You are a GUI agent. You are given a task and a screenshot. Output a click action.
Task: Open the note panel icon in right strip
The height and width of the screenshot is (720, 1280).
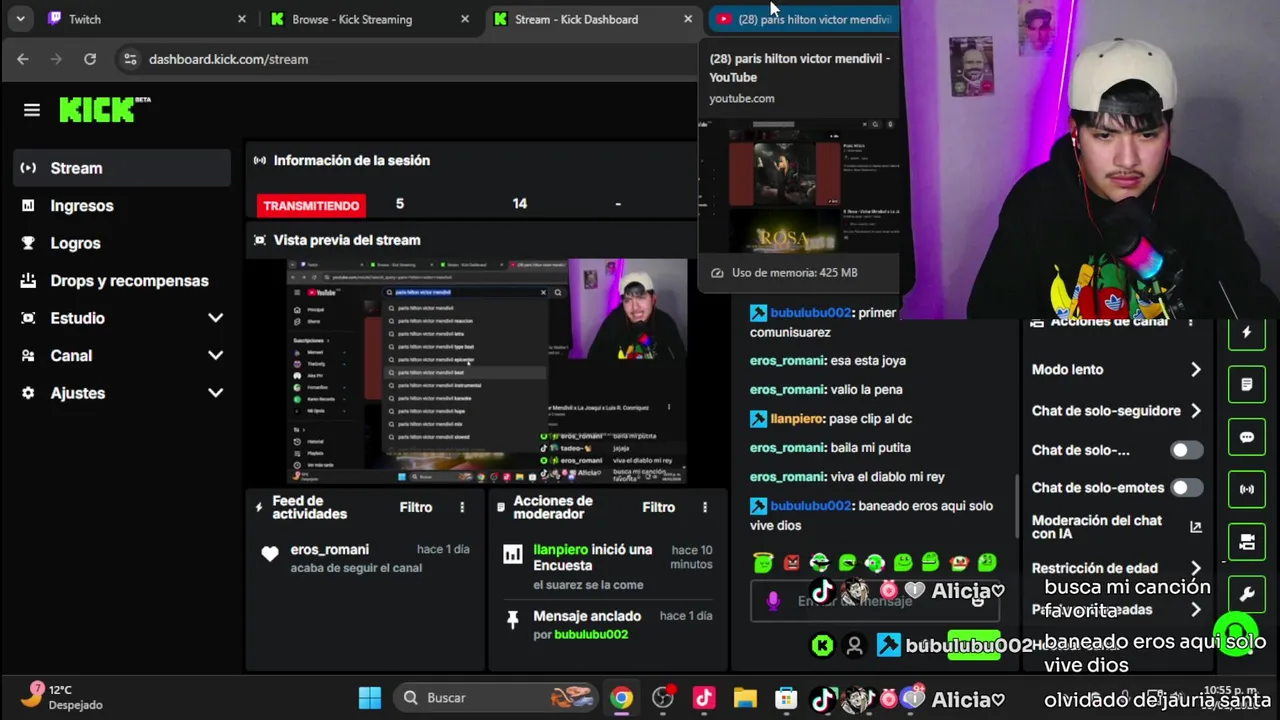(x=1247, y=384)
